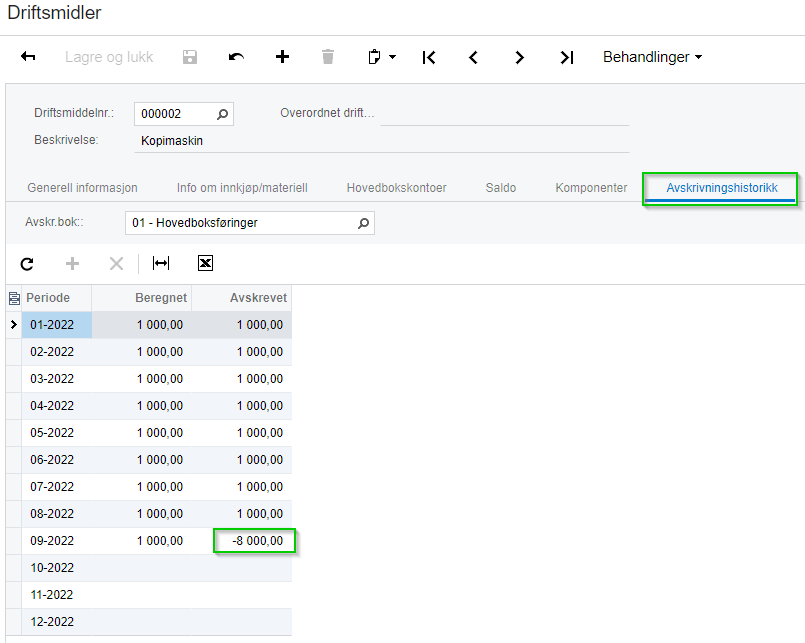Select the 10-2022 period cell

(x=56, y=568)
